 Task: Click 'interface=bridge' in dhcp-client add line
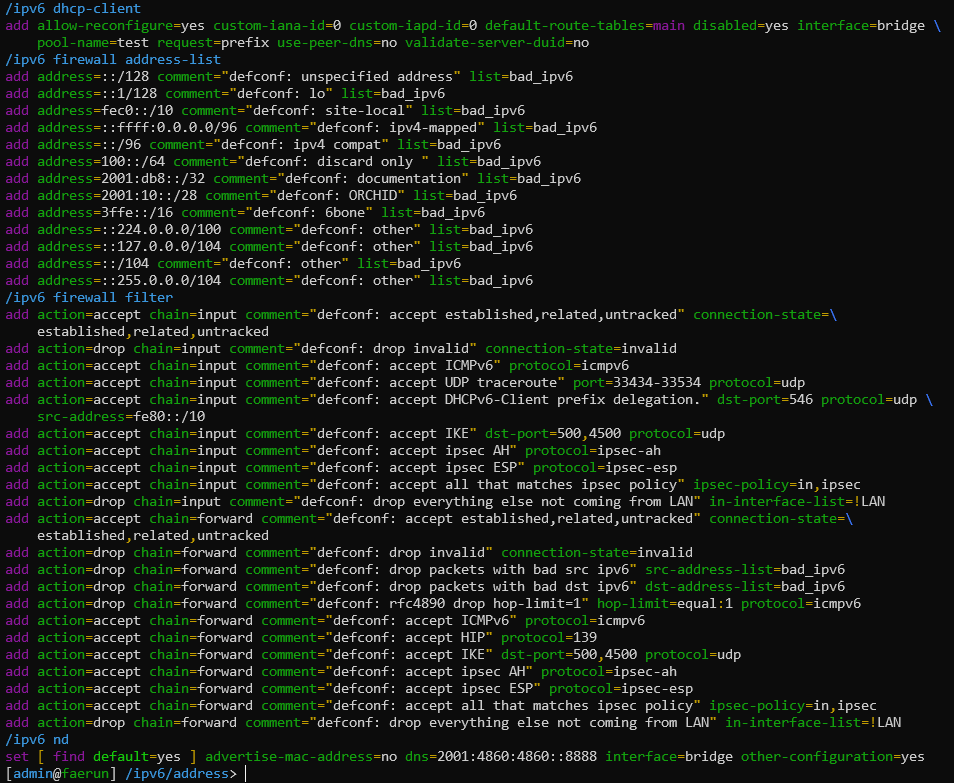tap(861, 26)
